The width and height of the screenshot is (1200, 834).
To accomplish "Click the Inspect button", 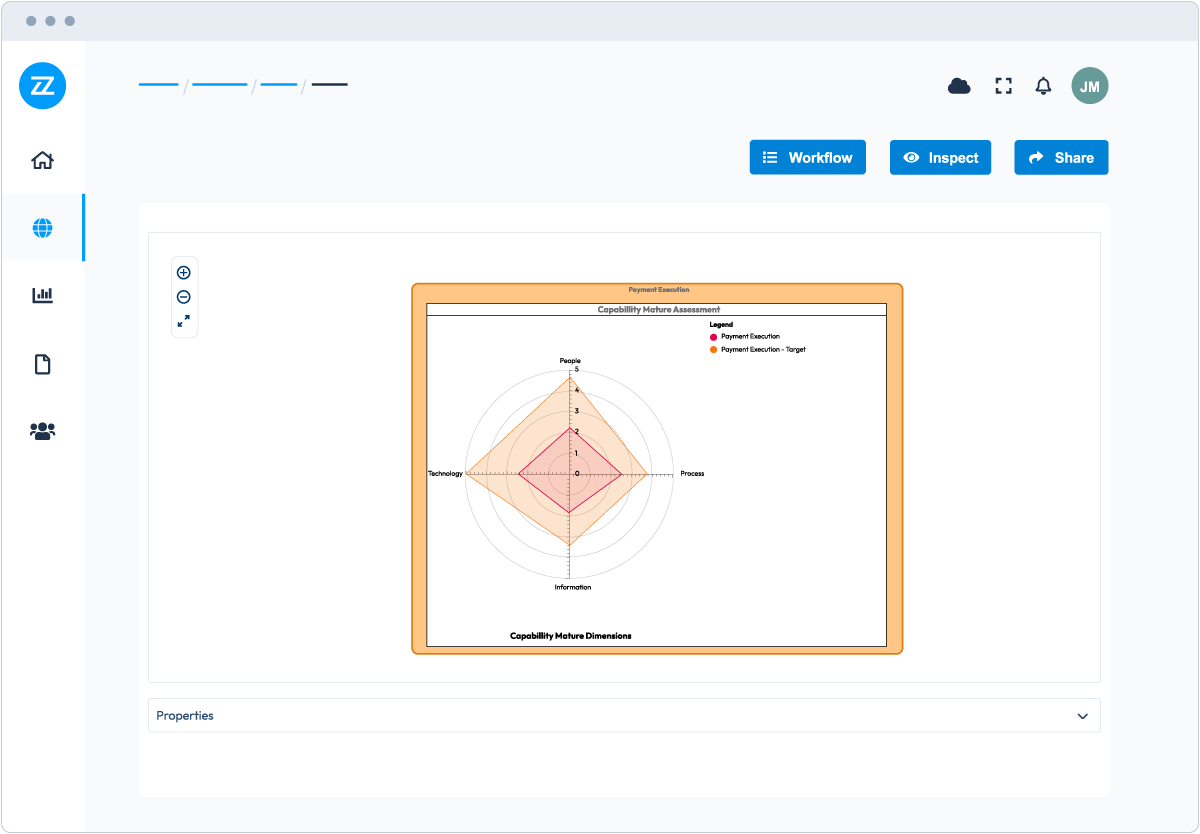I will tap(940, 158).
